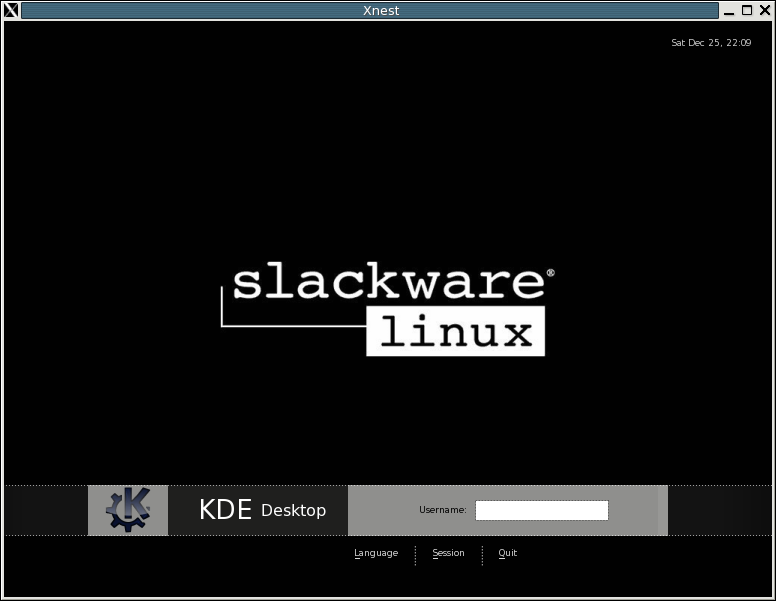Click the KDE Desktop label

pyautogui.click(x=262, y=509)
